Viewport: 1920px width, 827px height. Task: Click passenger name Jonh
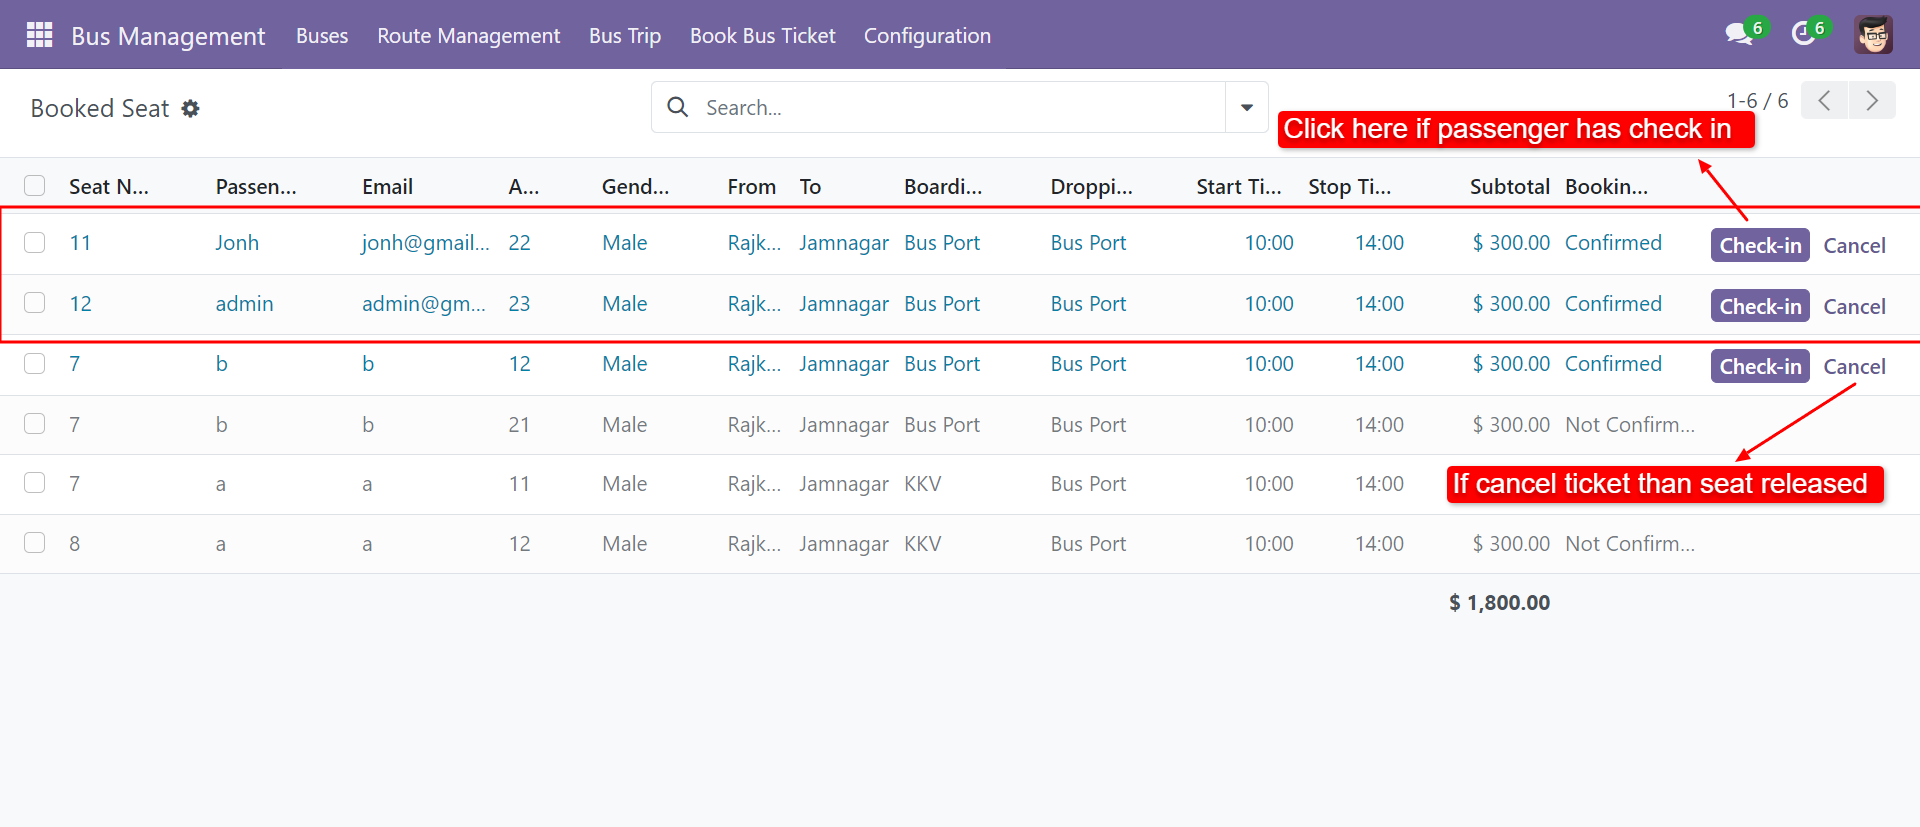click(x=237, y=243)
